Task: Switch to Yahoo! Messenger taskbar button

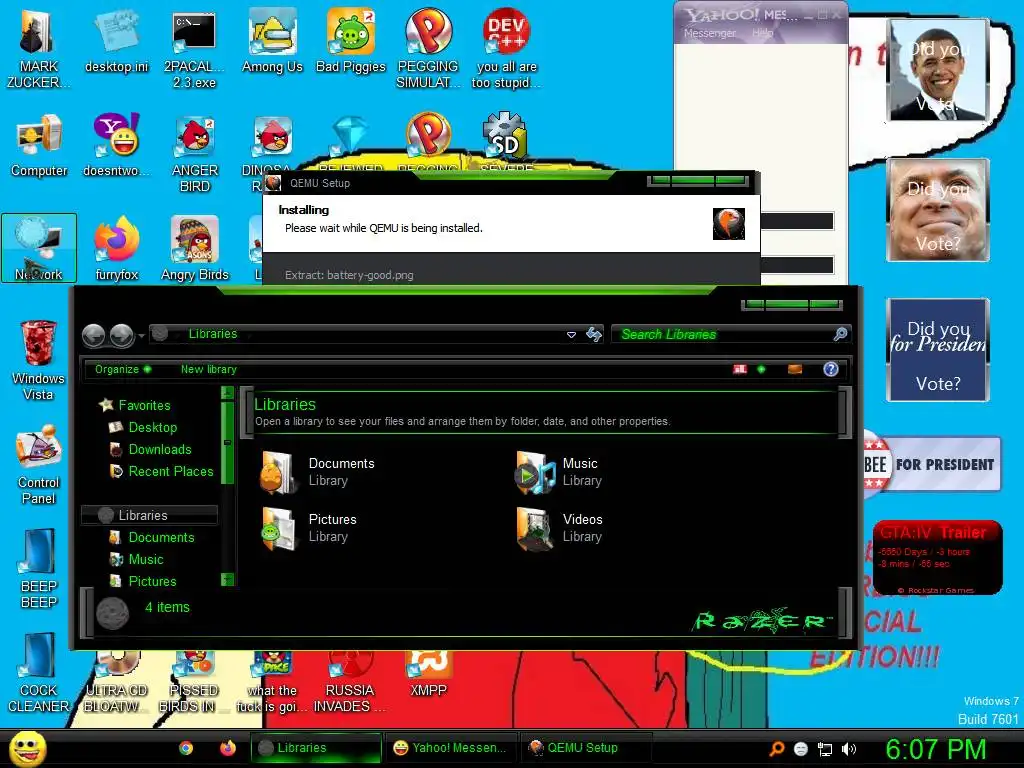Action: 452,748
